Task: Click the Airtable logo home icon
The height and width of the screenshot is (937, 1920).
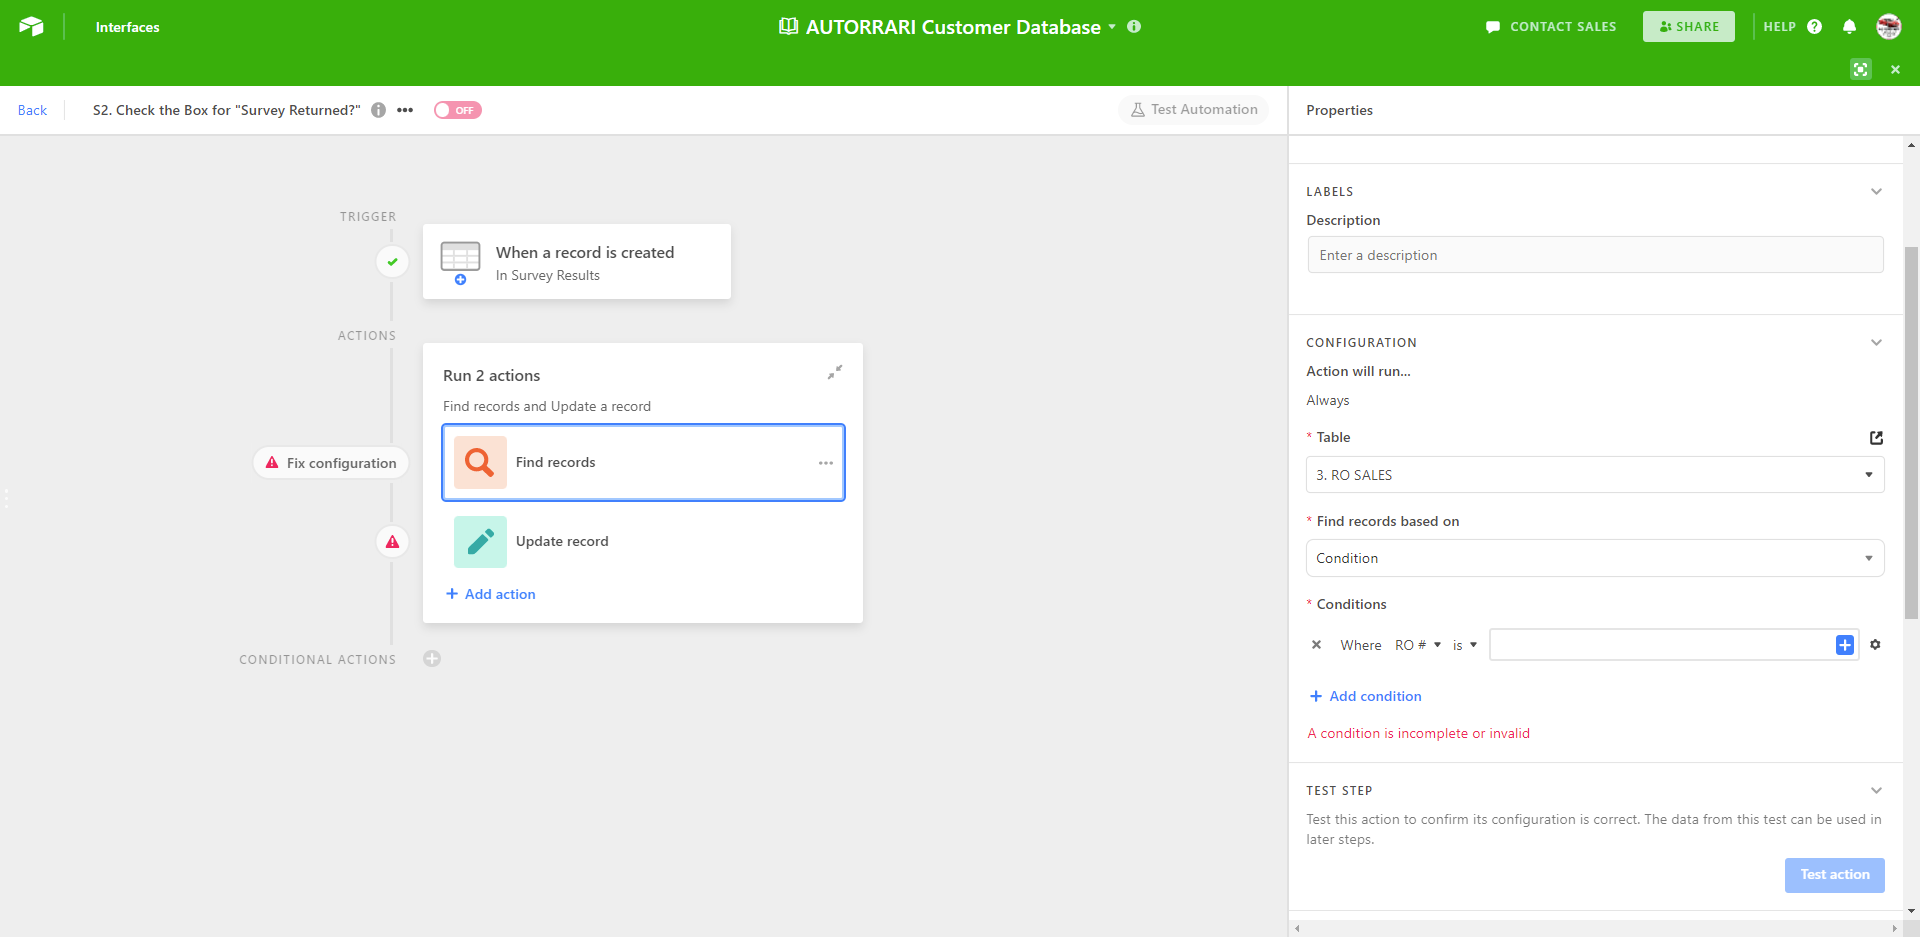Action: (x=31, y=27)
